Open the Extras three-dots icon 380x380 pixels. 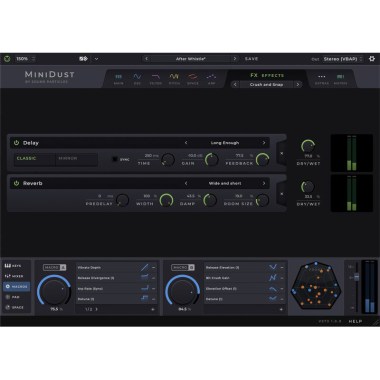322,77
